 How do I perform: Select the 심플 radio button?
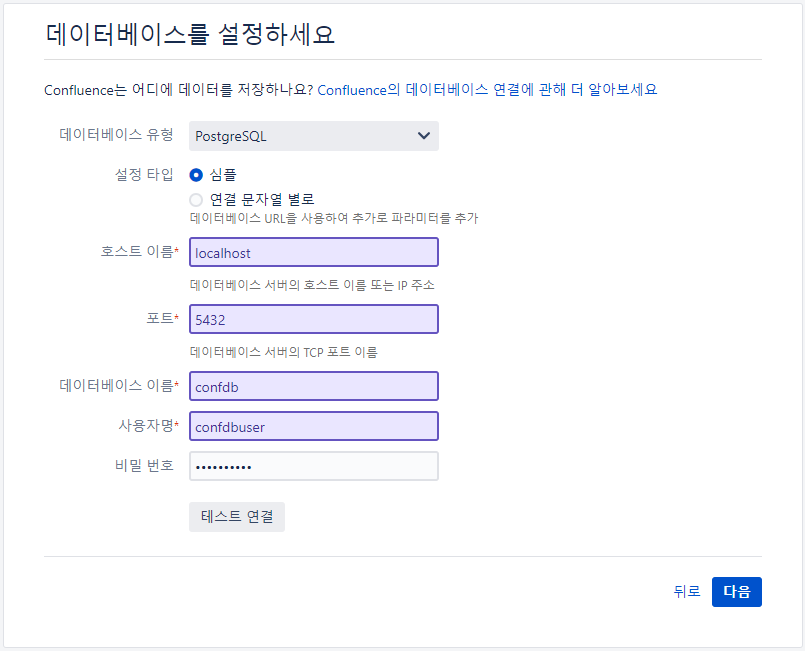[196, 175]
